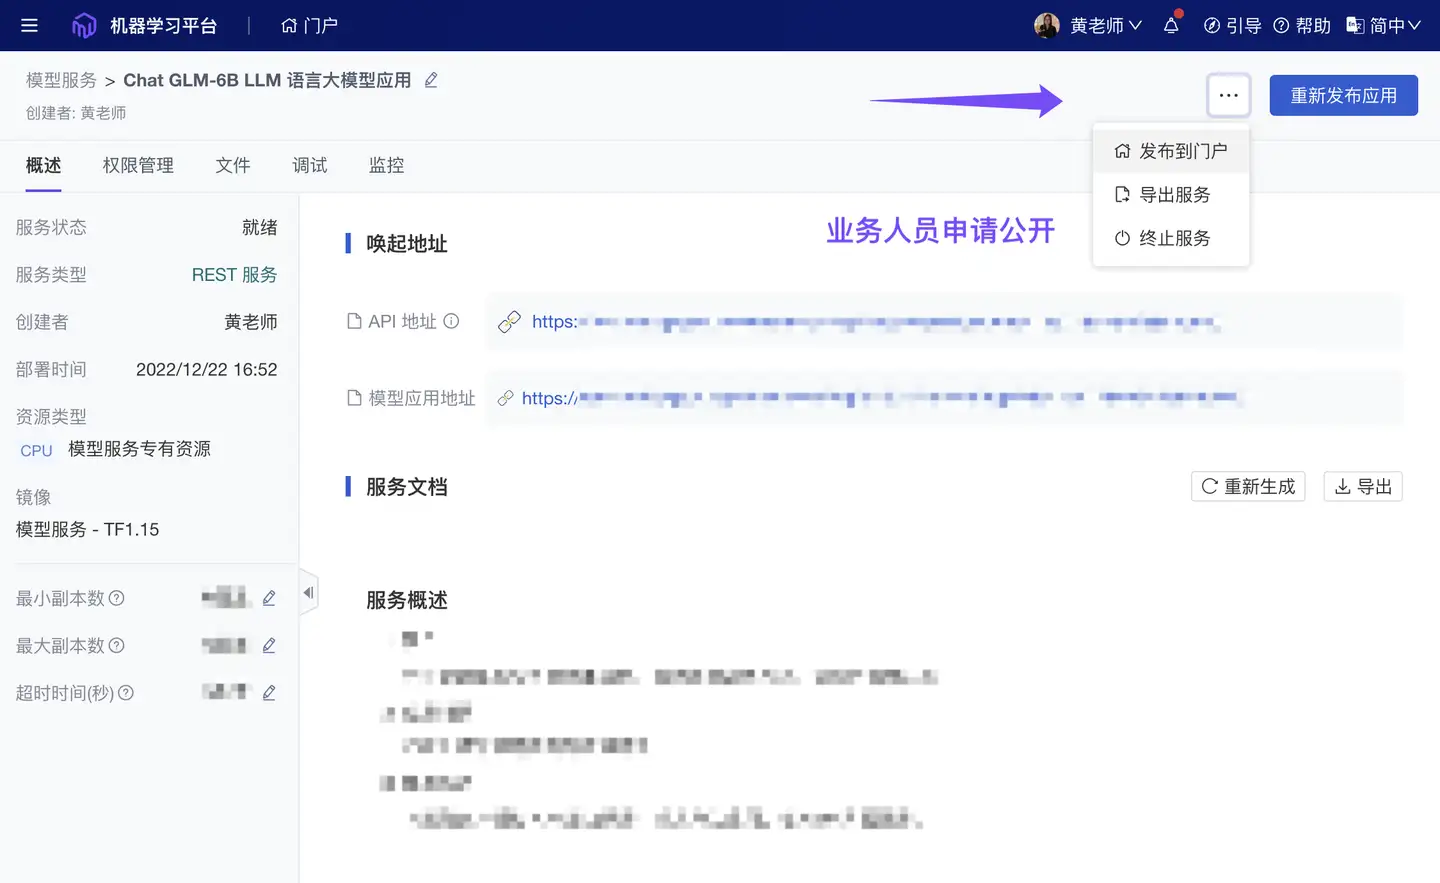Click the '创建者: 黄老师' subtitle text
Screen dimensions: 1440x883
point(76,113)
